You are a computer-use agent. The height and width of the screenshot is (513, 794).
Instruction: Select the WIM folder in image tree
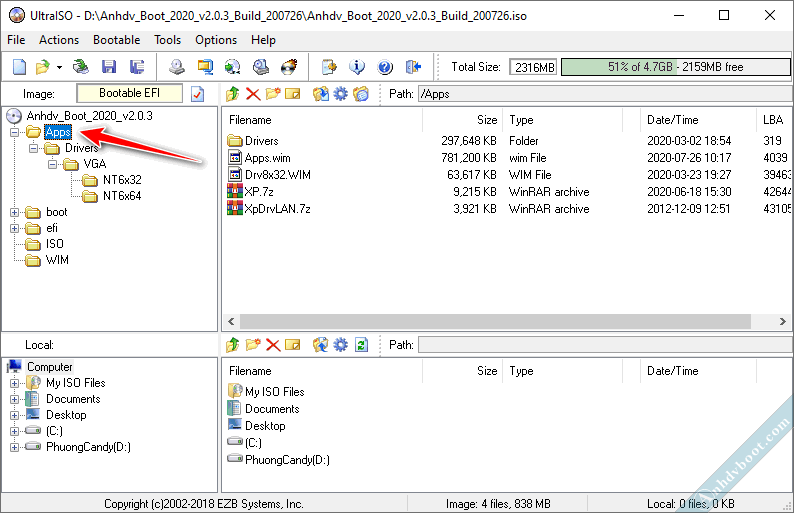(57, 260)
